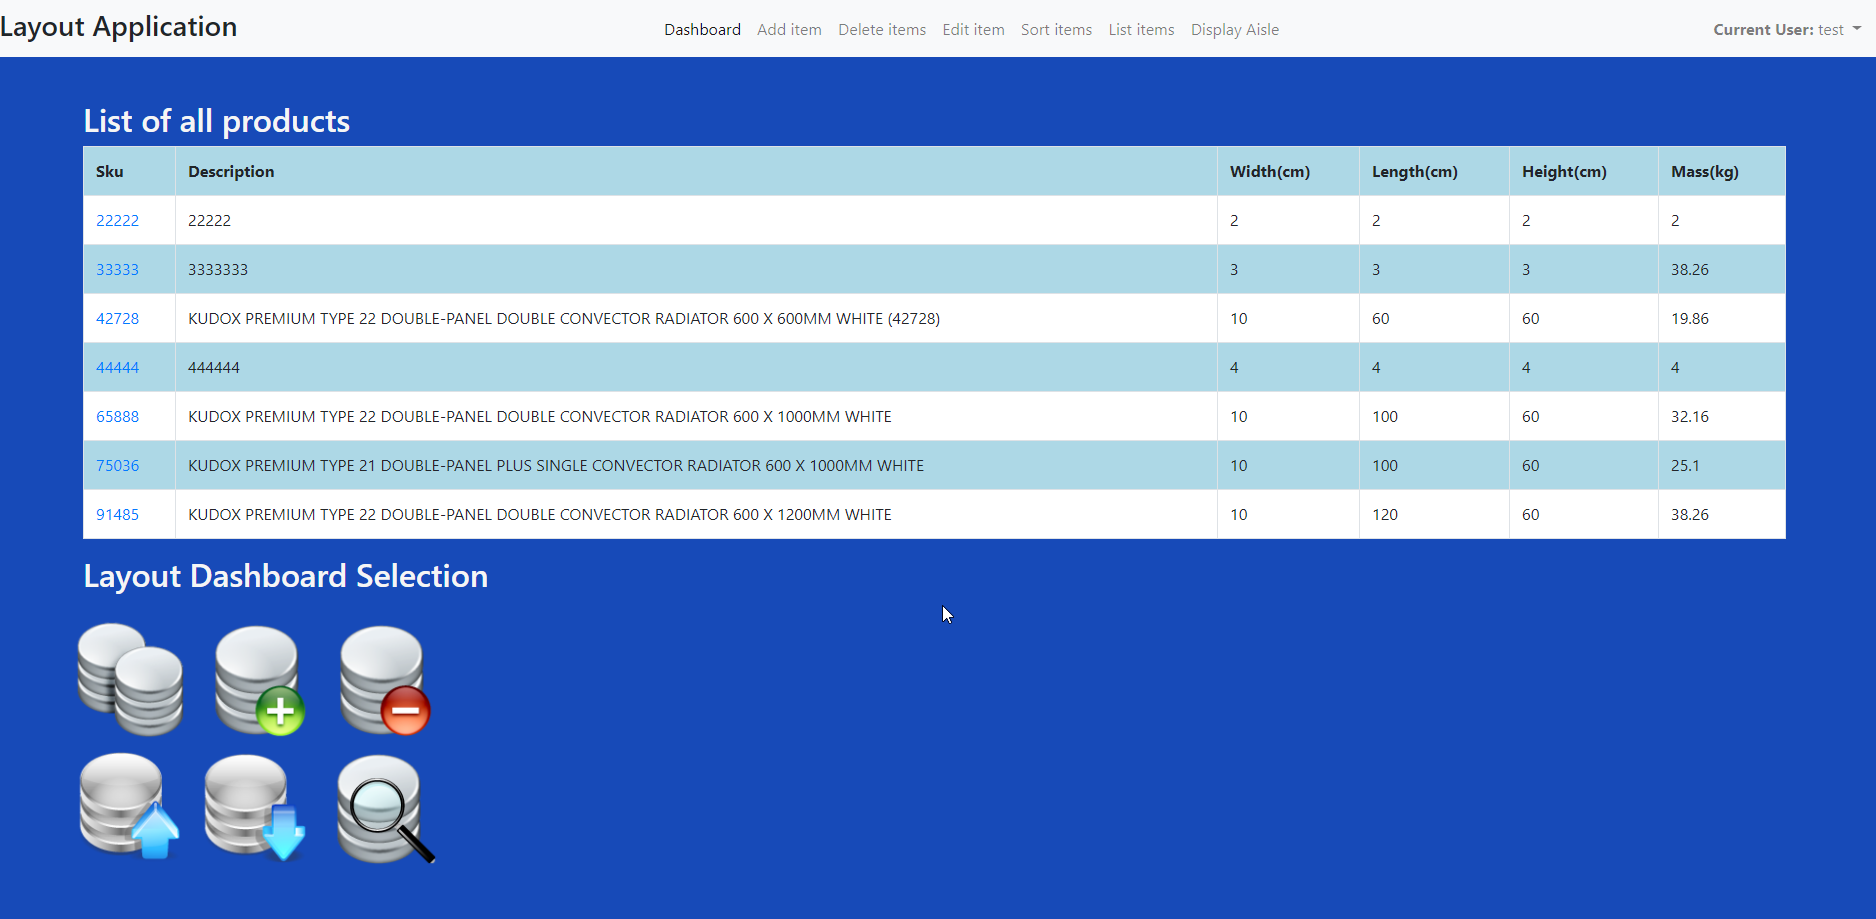Image resolution: width=1876 pixels, height=919 pixels.
Task: Click the stacked databases list icon
Action: tap(130, 680)
